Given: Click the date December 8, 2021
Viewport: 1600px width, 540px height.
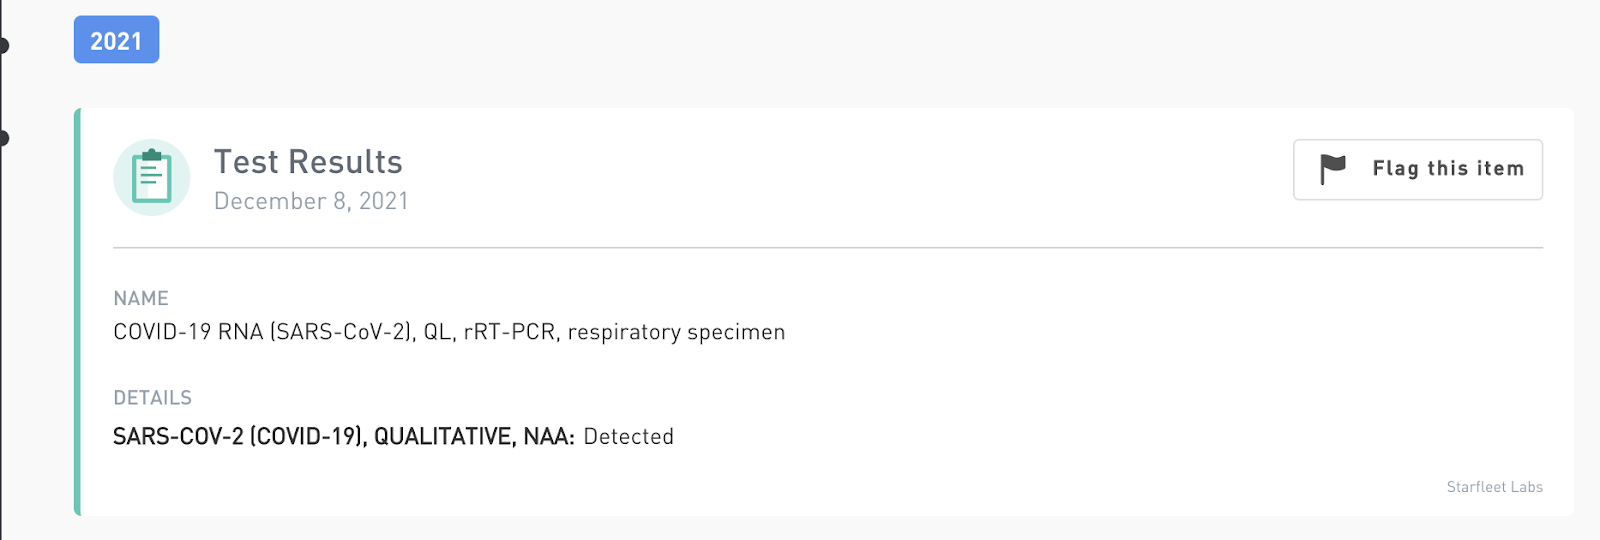Looking at the screenshot, I should 311,201.
